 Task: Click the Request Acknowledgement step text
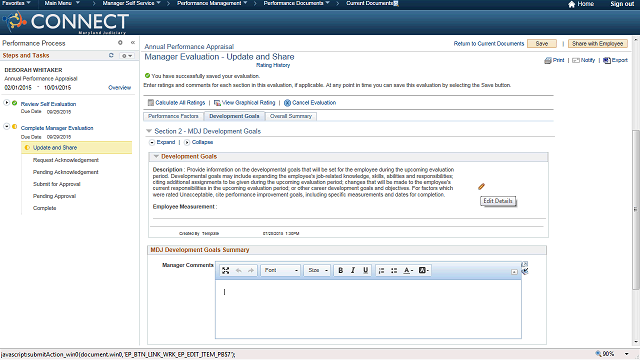pos(66,160)
